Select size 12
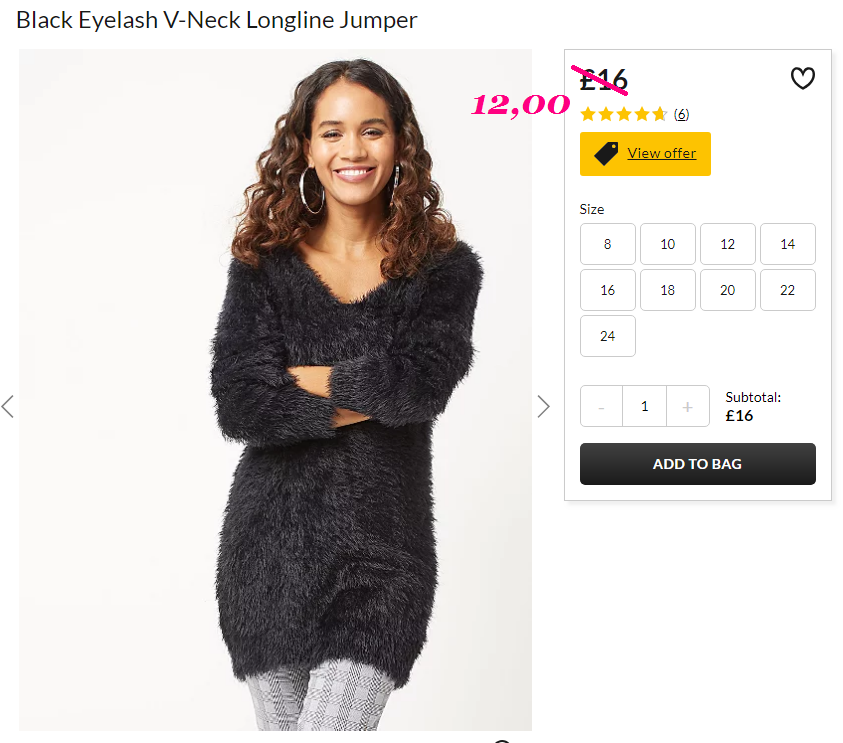Screen dimensions: 843x743 coord(727,244)
